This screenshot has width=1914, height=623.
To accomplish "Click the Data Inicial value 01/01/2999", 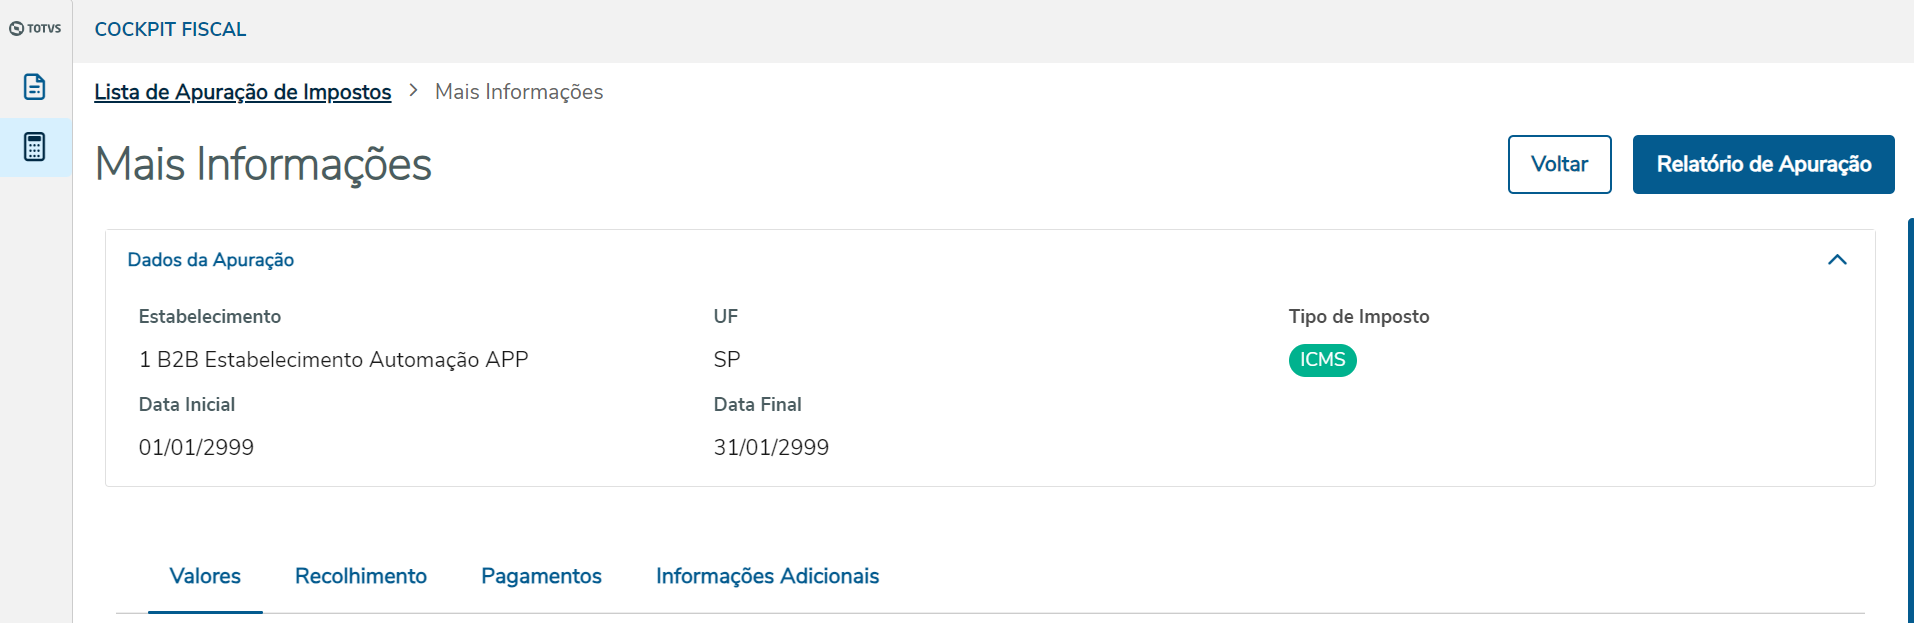I will [196, 448].
